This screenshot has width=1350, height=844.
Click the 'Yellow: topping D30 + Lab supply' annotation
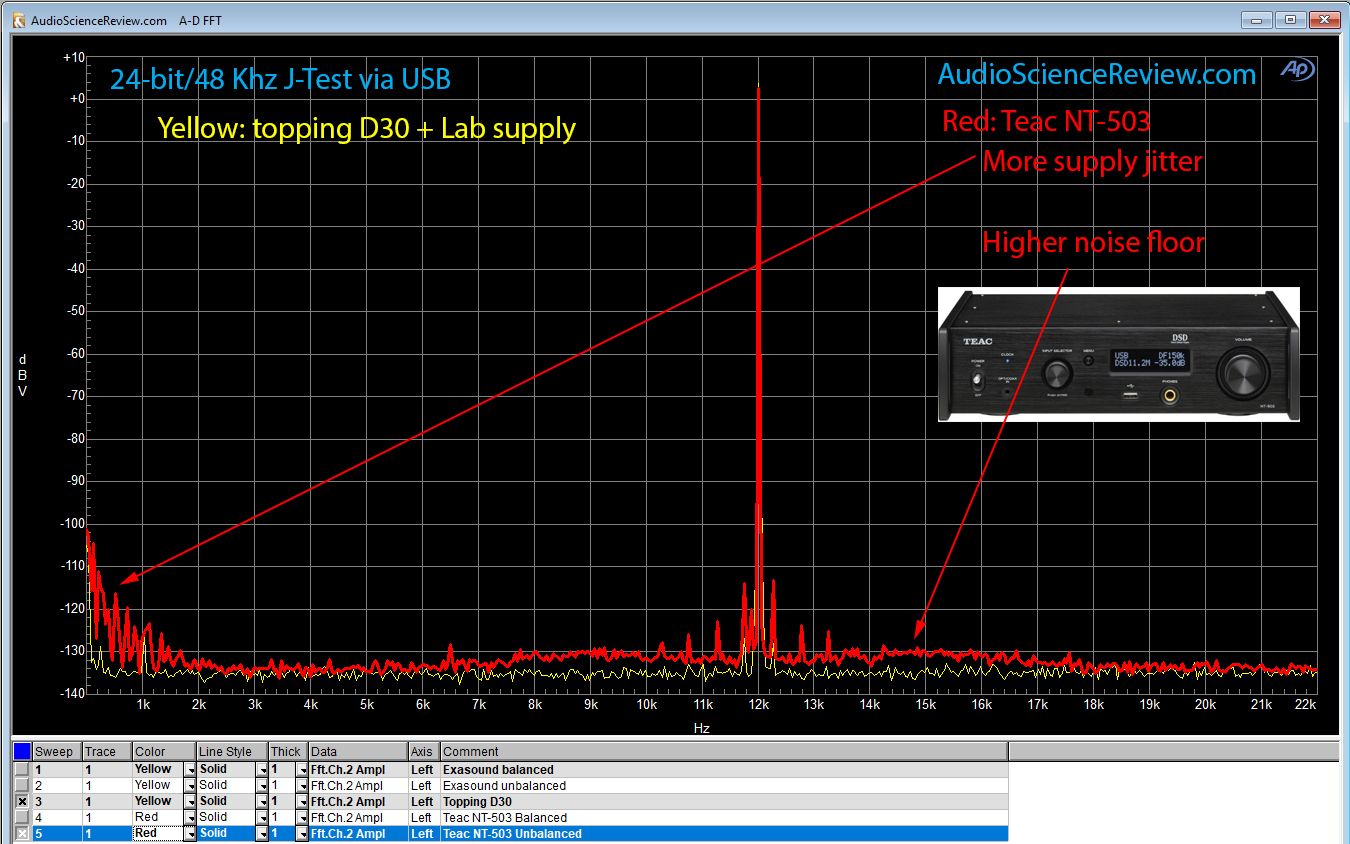(366, 128)
